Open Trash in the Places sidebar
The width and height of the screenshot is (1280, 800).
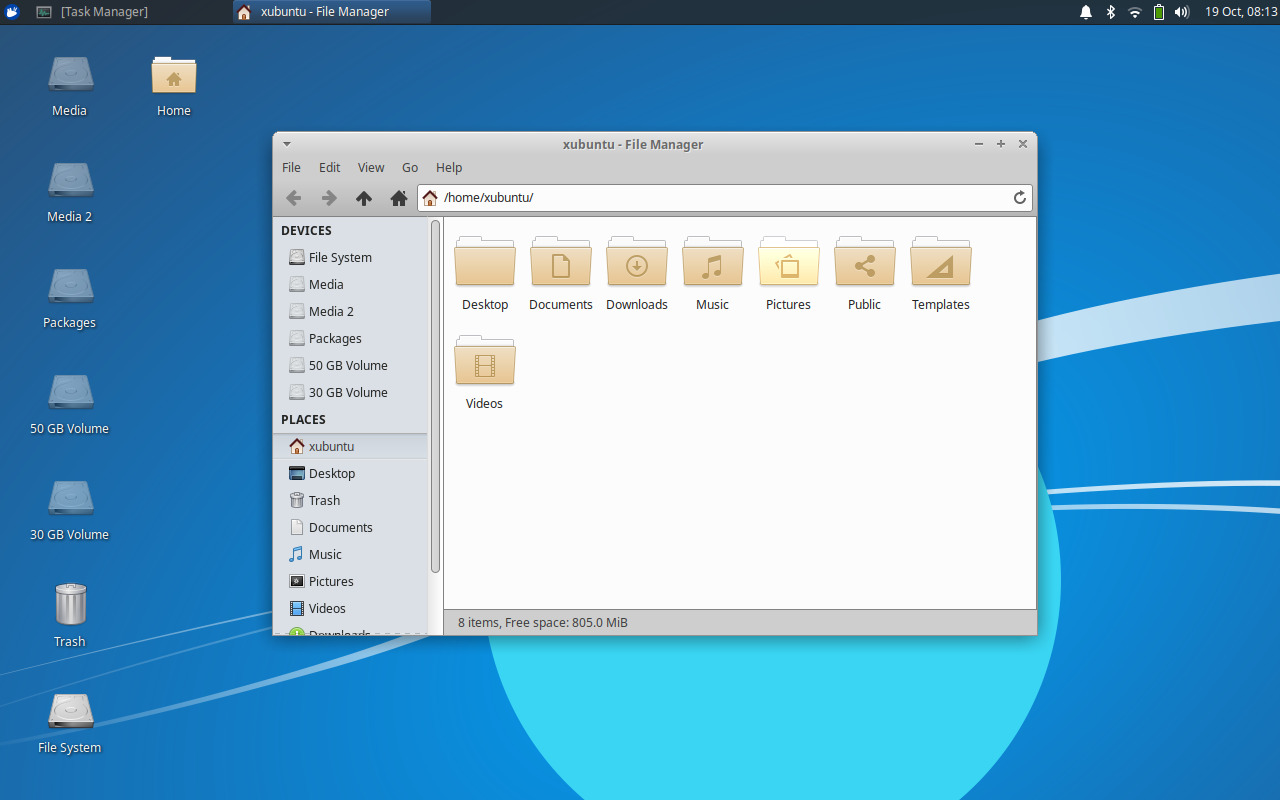[x=351, y=500]
